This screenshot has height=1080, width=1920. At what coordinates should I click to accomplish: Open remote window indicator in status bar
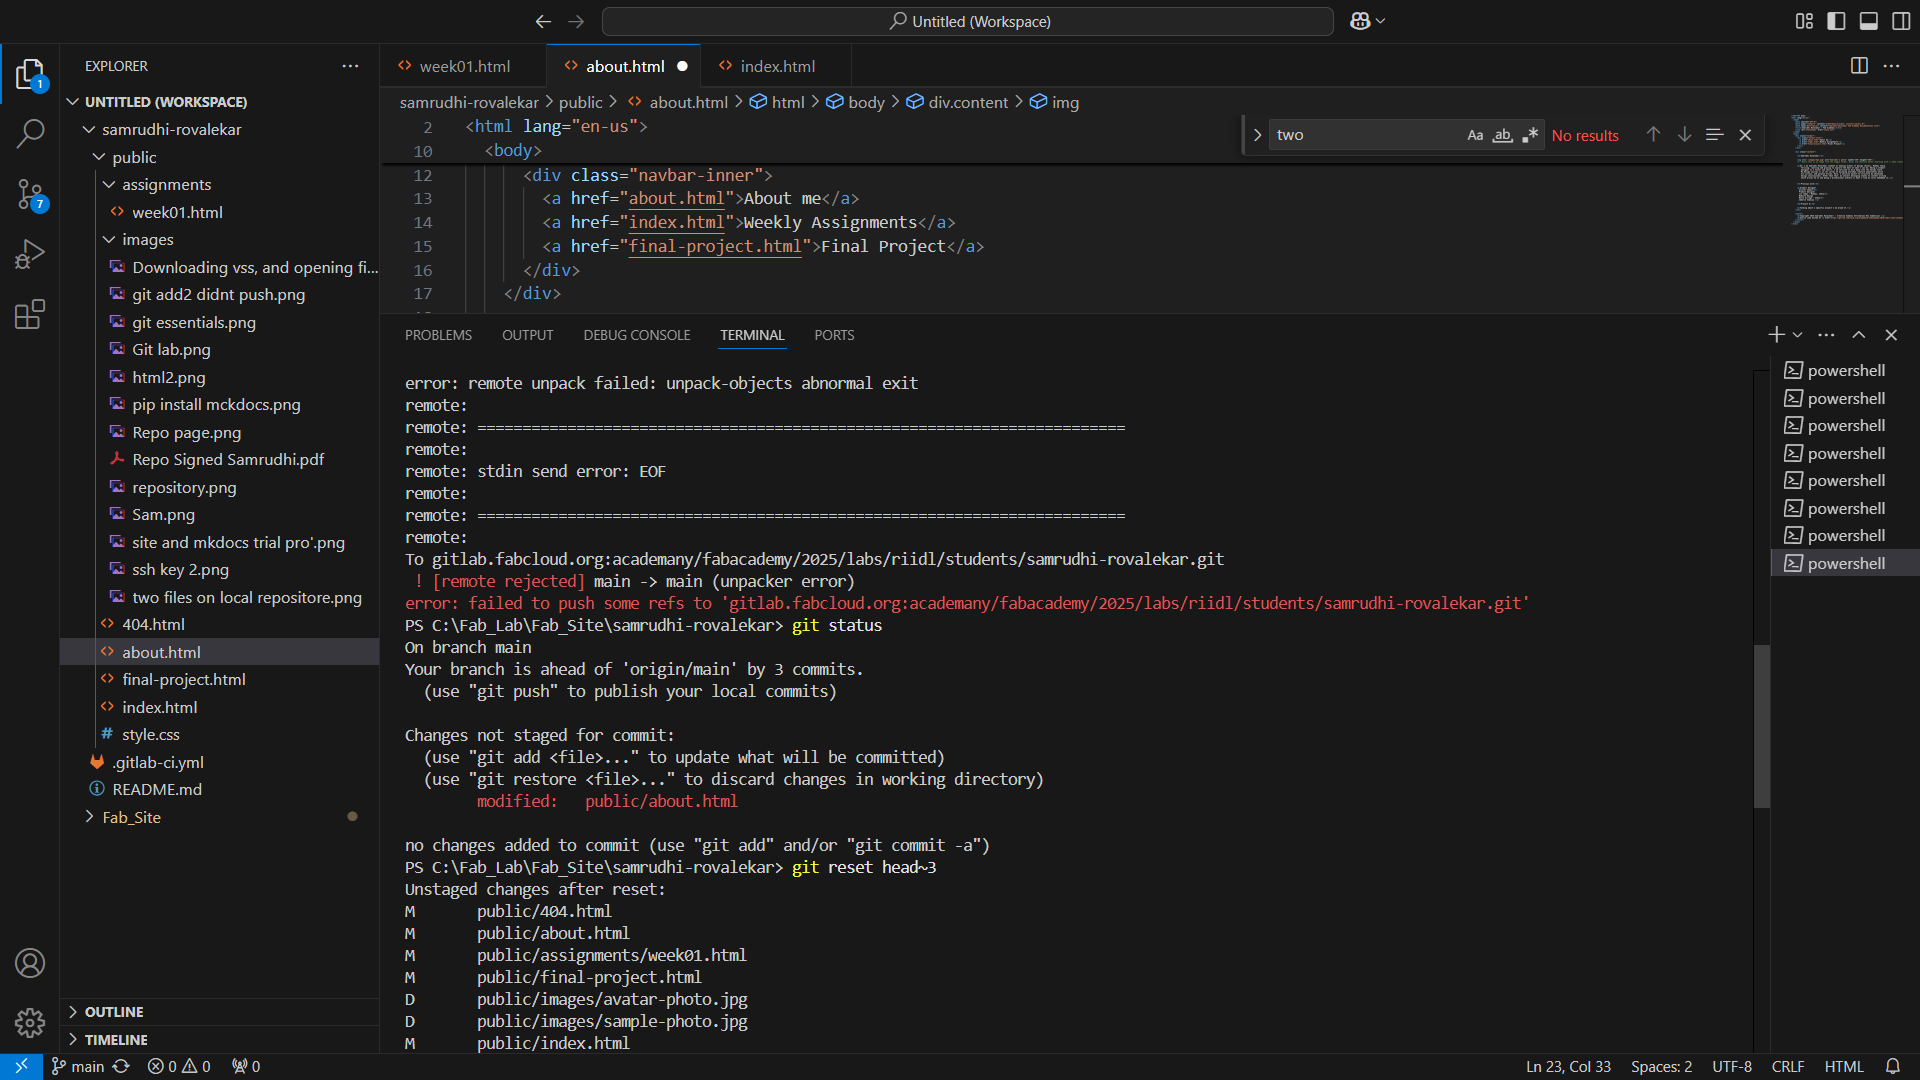21,1066
